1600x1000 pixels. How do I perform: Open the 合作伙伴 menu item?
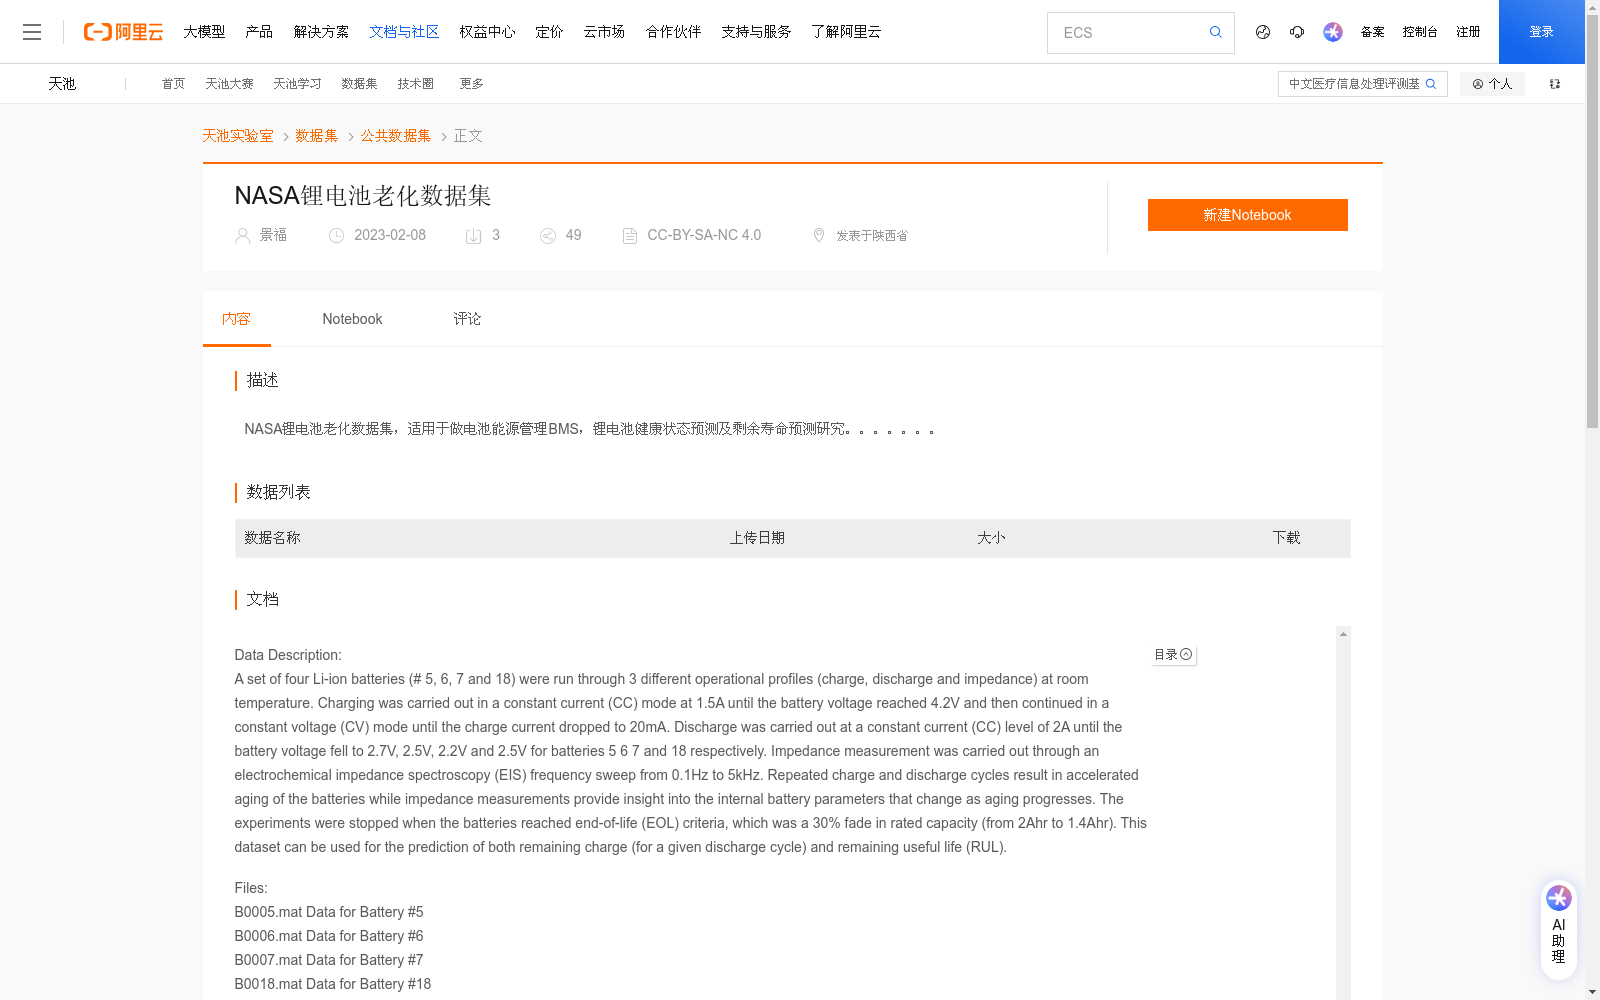pos(673,32)
